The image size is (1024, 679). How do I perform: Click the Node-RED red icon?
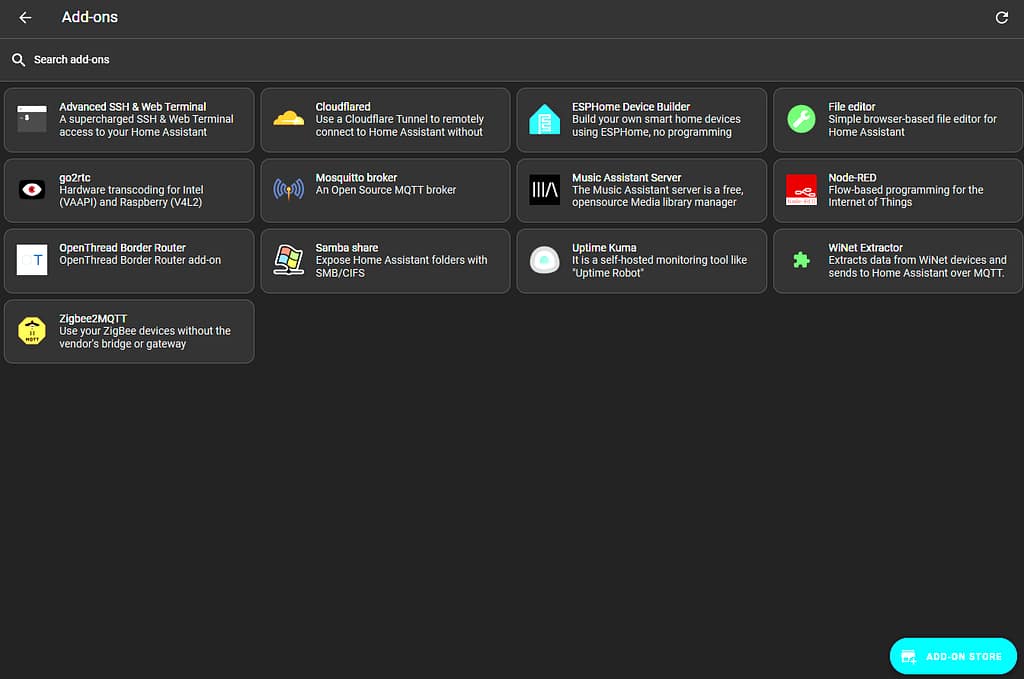tap(801, 189)
